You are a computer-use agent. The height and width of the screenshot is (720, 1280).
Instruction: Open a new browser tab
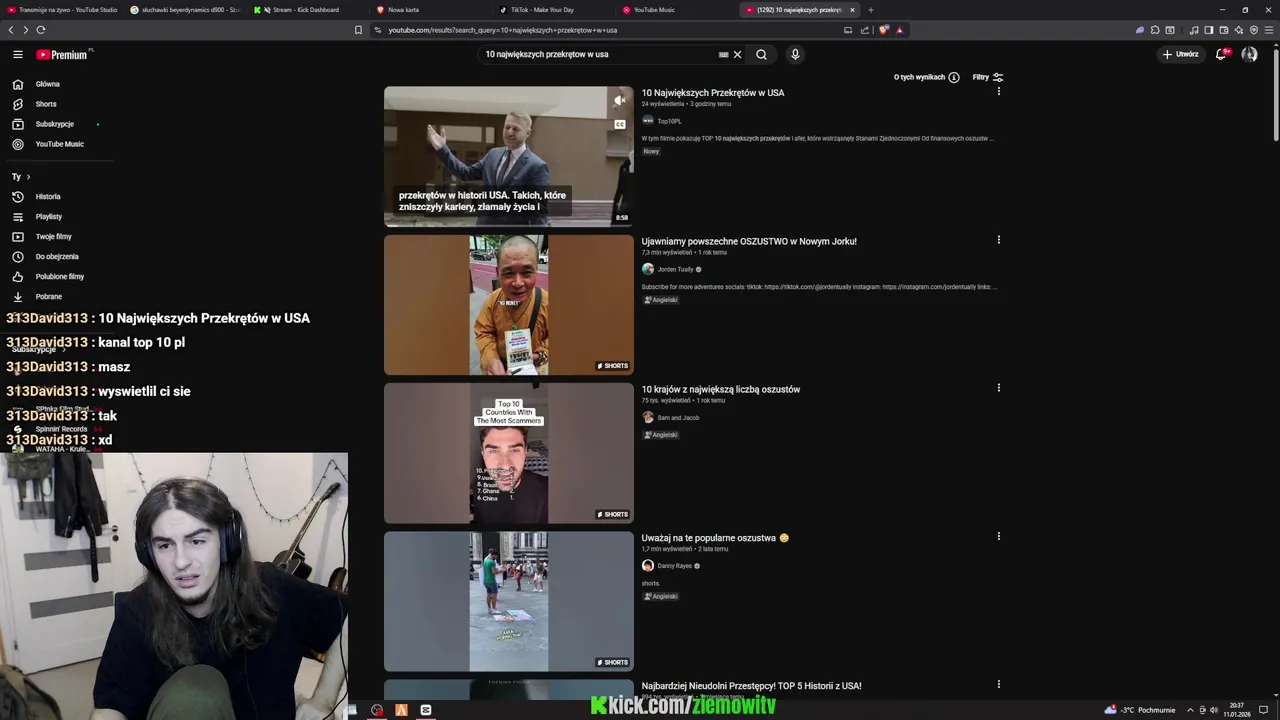coord(870,10)
